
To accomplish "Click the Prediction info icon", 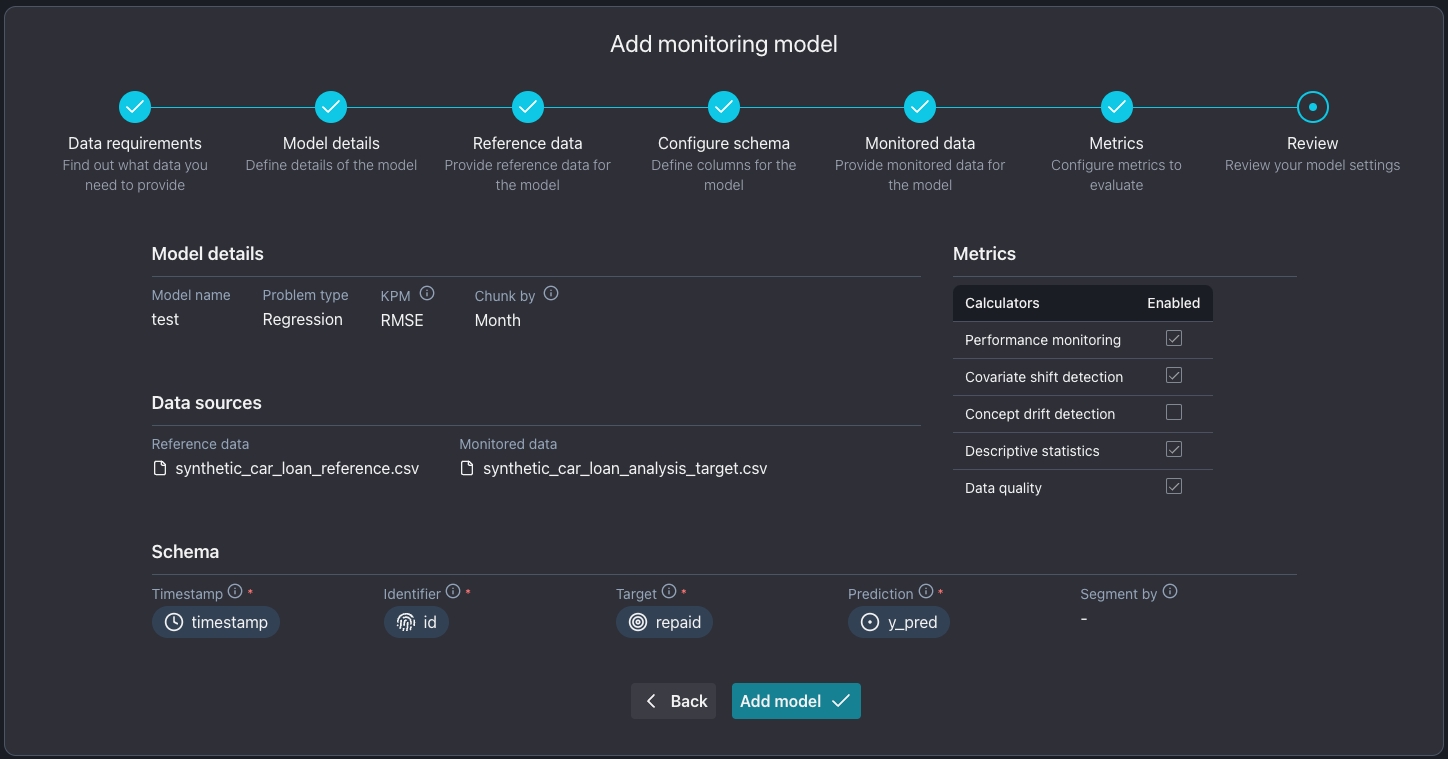I will pos(926,592).
